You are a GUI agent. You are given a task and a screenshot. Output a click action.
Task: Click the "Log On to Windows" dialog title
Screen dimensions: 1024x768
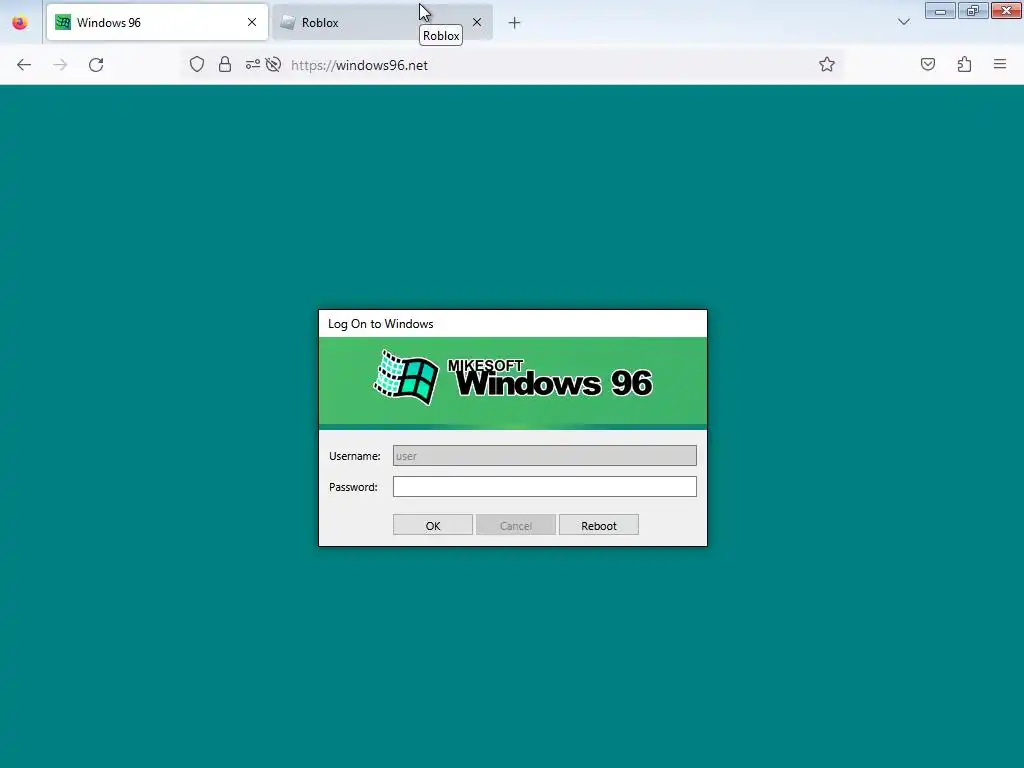point(381,324)
